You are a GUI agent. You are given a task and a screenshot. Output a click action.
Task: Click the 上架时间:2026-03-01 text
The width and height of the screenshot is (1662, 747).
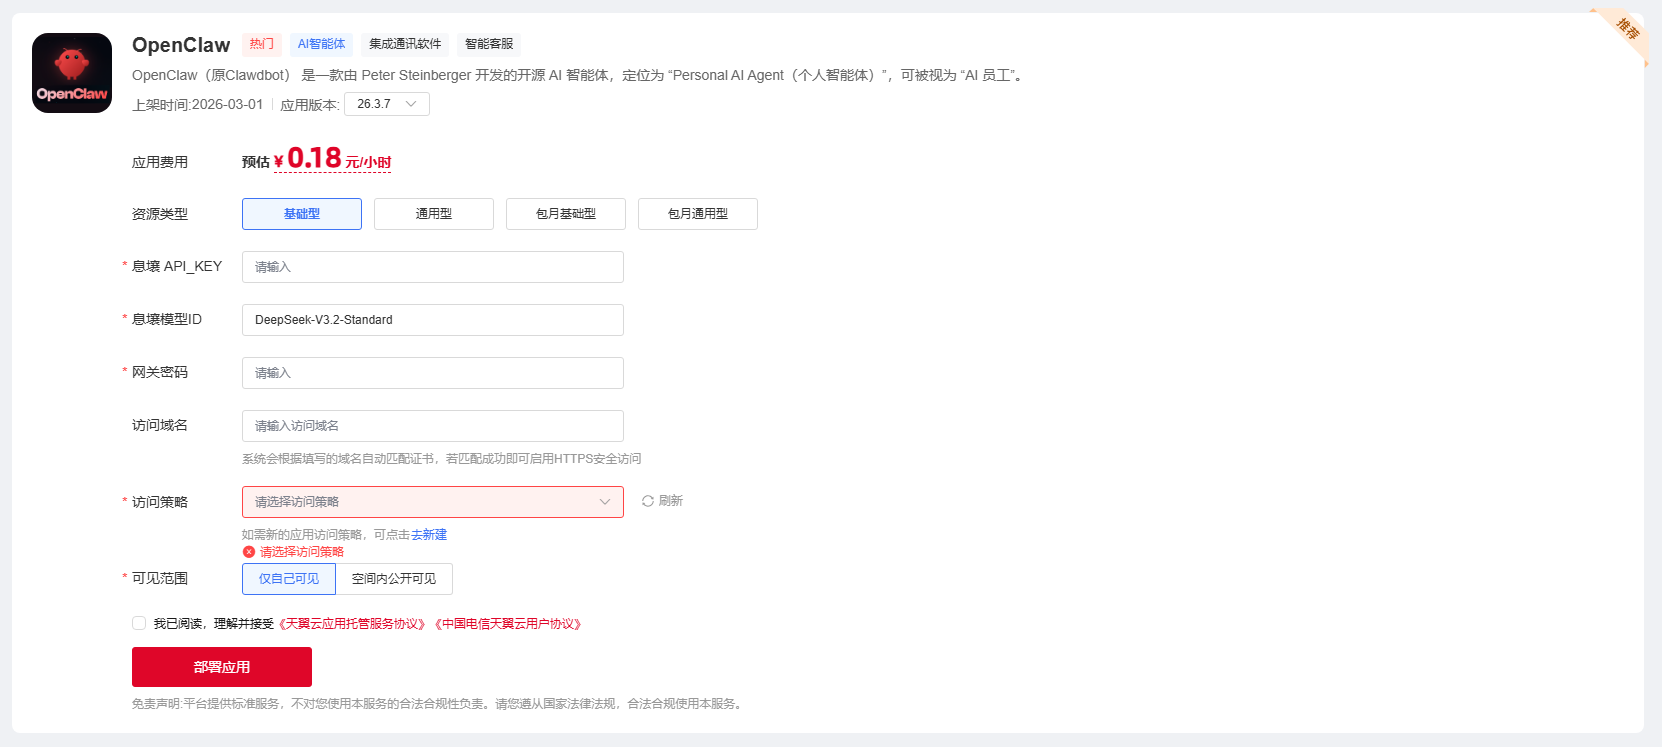198,105
